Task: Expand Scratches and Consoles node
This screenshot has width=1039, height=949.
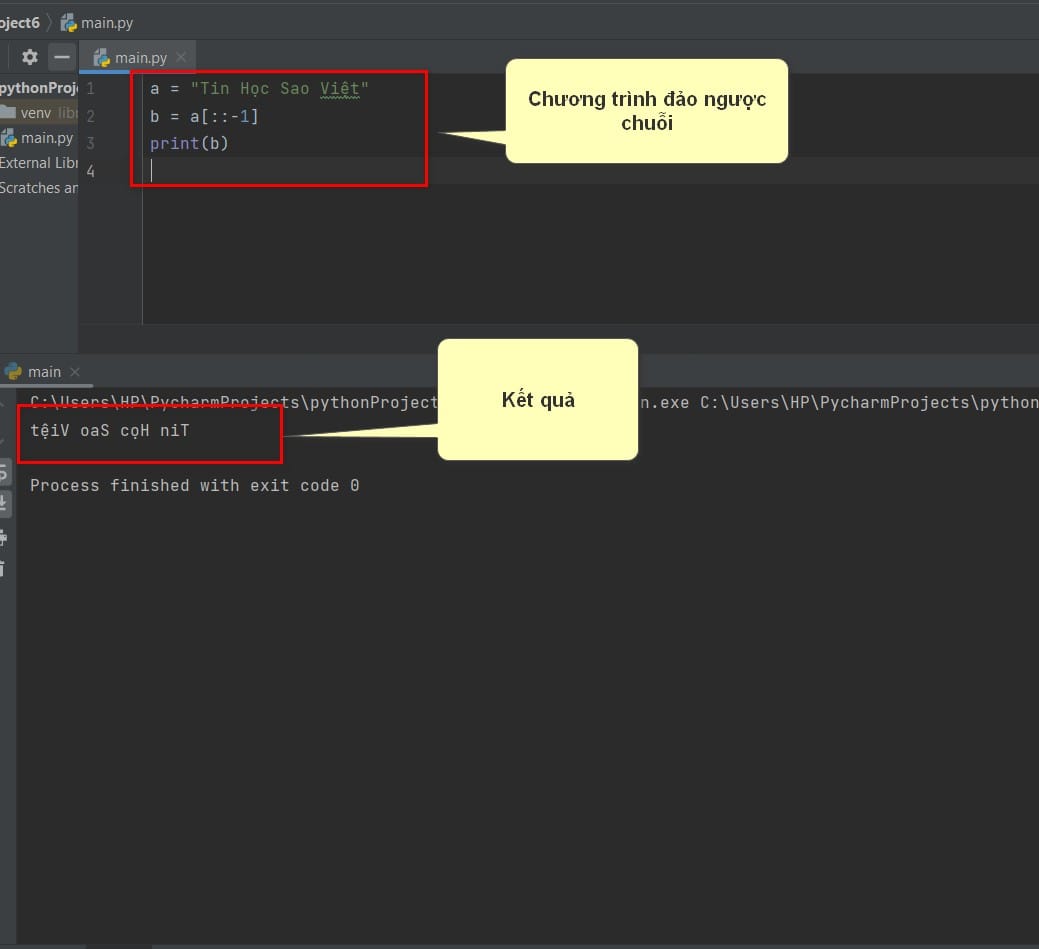Action: coord(38,188)
